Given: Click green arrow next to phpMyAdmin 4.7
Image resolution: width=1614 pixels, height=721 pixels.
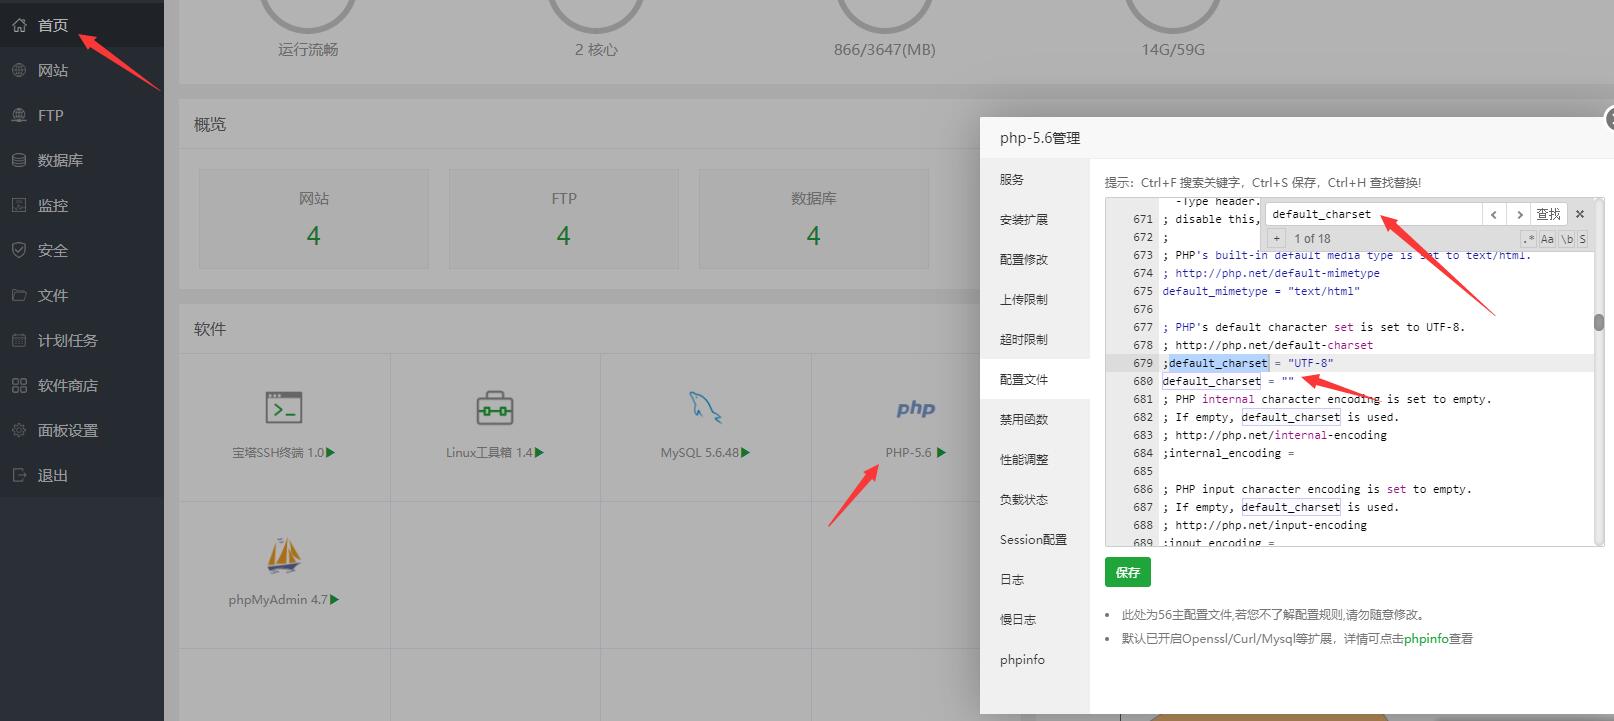Looking at the screenshot, I should tap(335, 600).
